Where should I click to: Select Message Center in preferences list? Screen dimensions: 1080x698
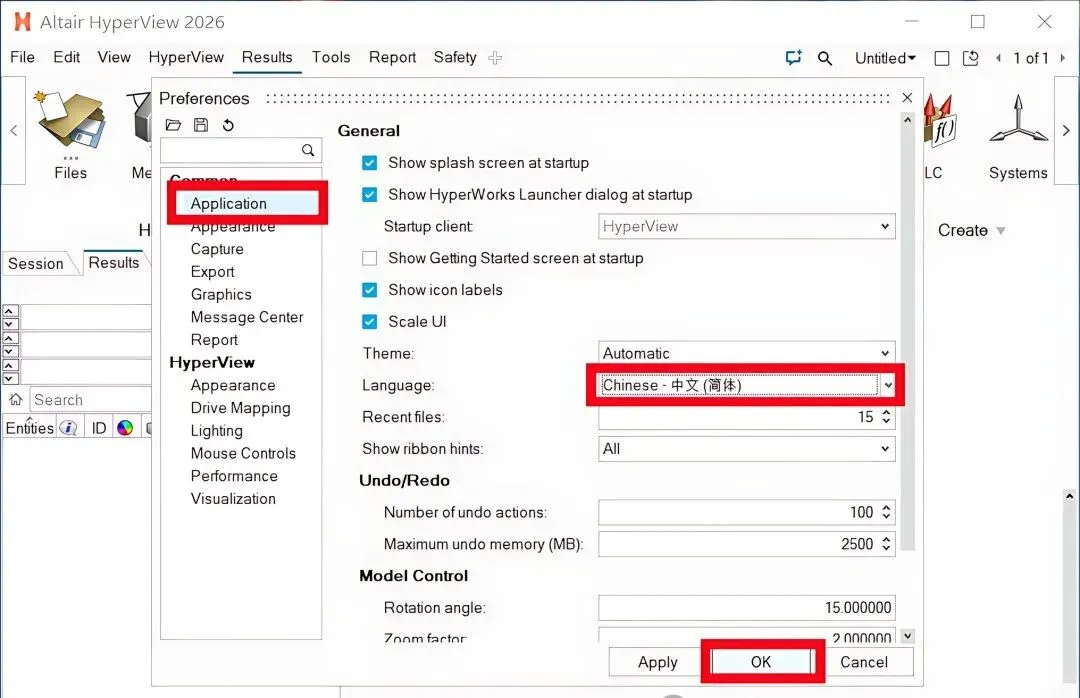point(247,317)
